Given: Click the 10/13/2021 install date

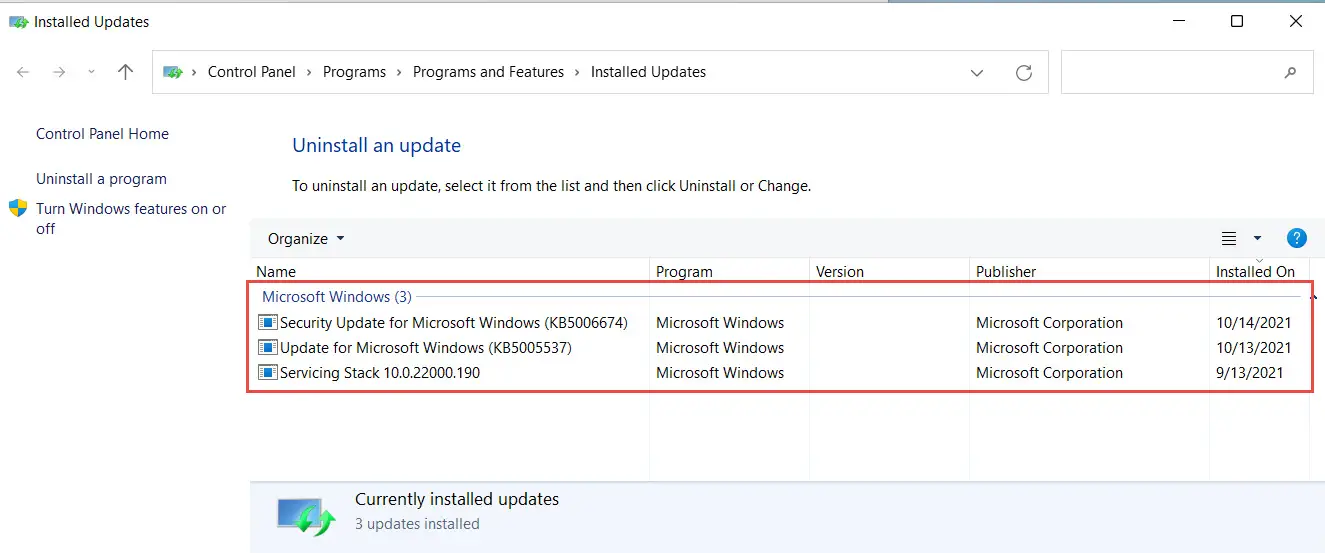Looking at the screenshot, I should tap(1254, 348).
